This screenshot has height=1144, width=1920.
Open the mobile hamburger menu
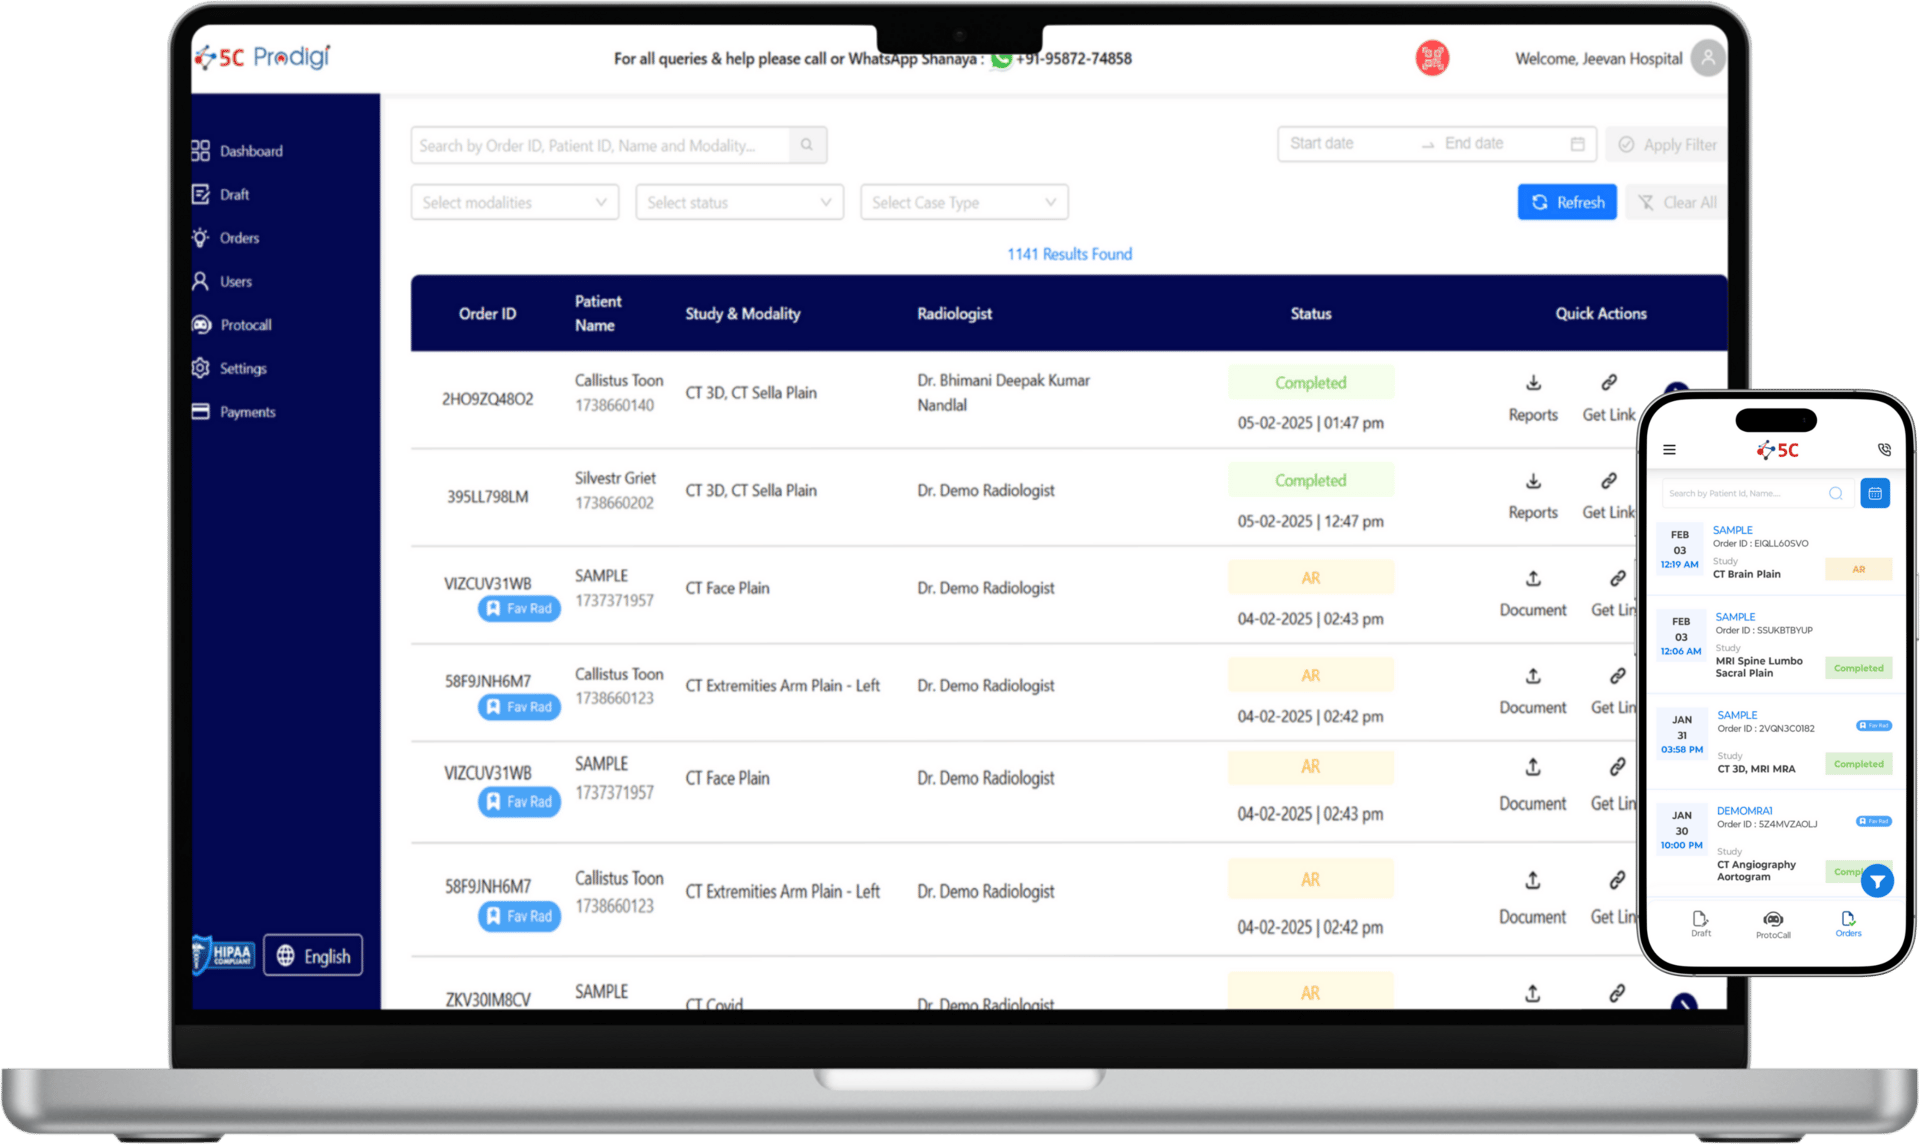click(1669, 450)
